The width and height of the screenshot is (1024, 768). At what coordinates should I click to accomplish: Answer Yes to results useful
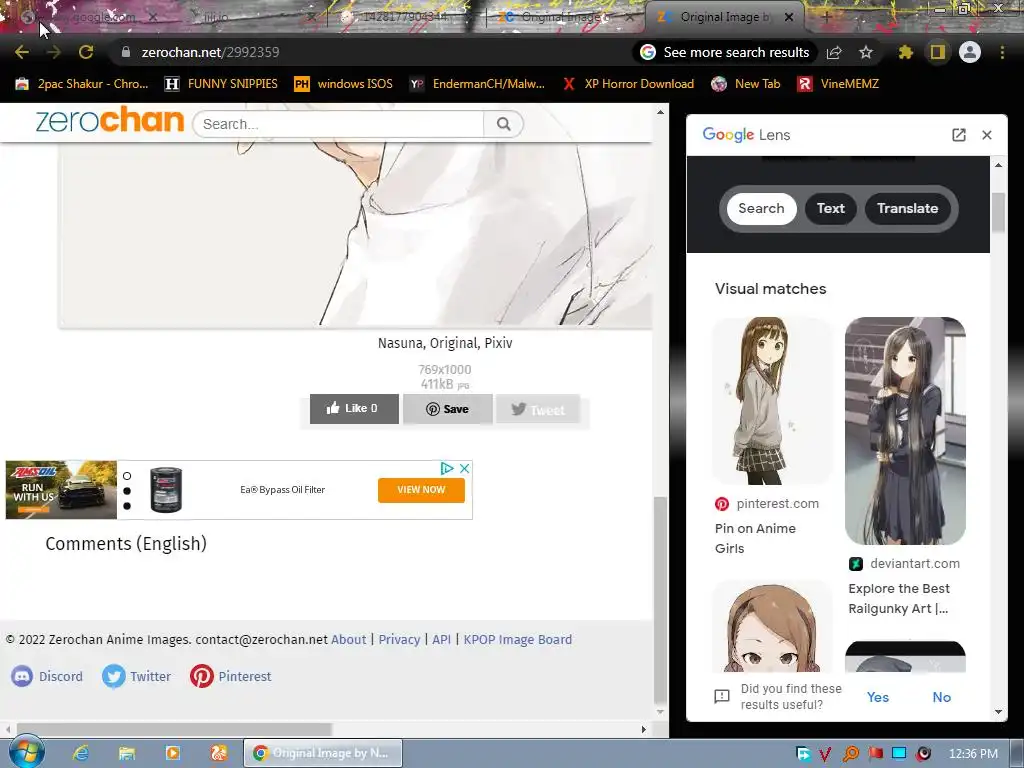(878, 697)
